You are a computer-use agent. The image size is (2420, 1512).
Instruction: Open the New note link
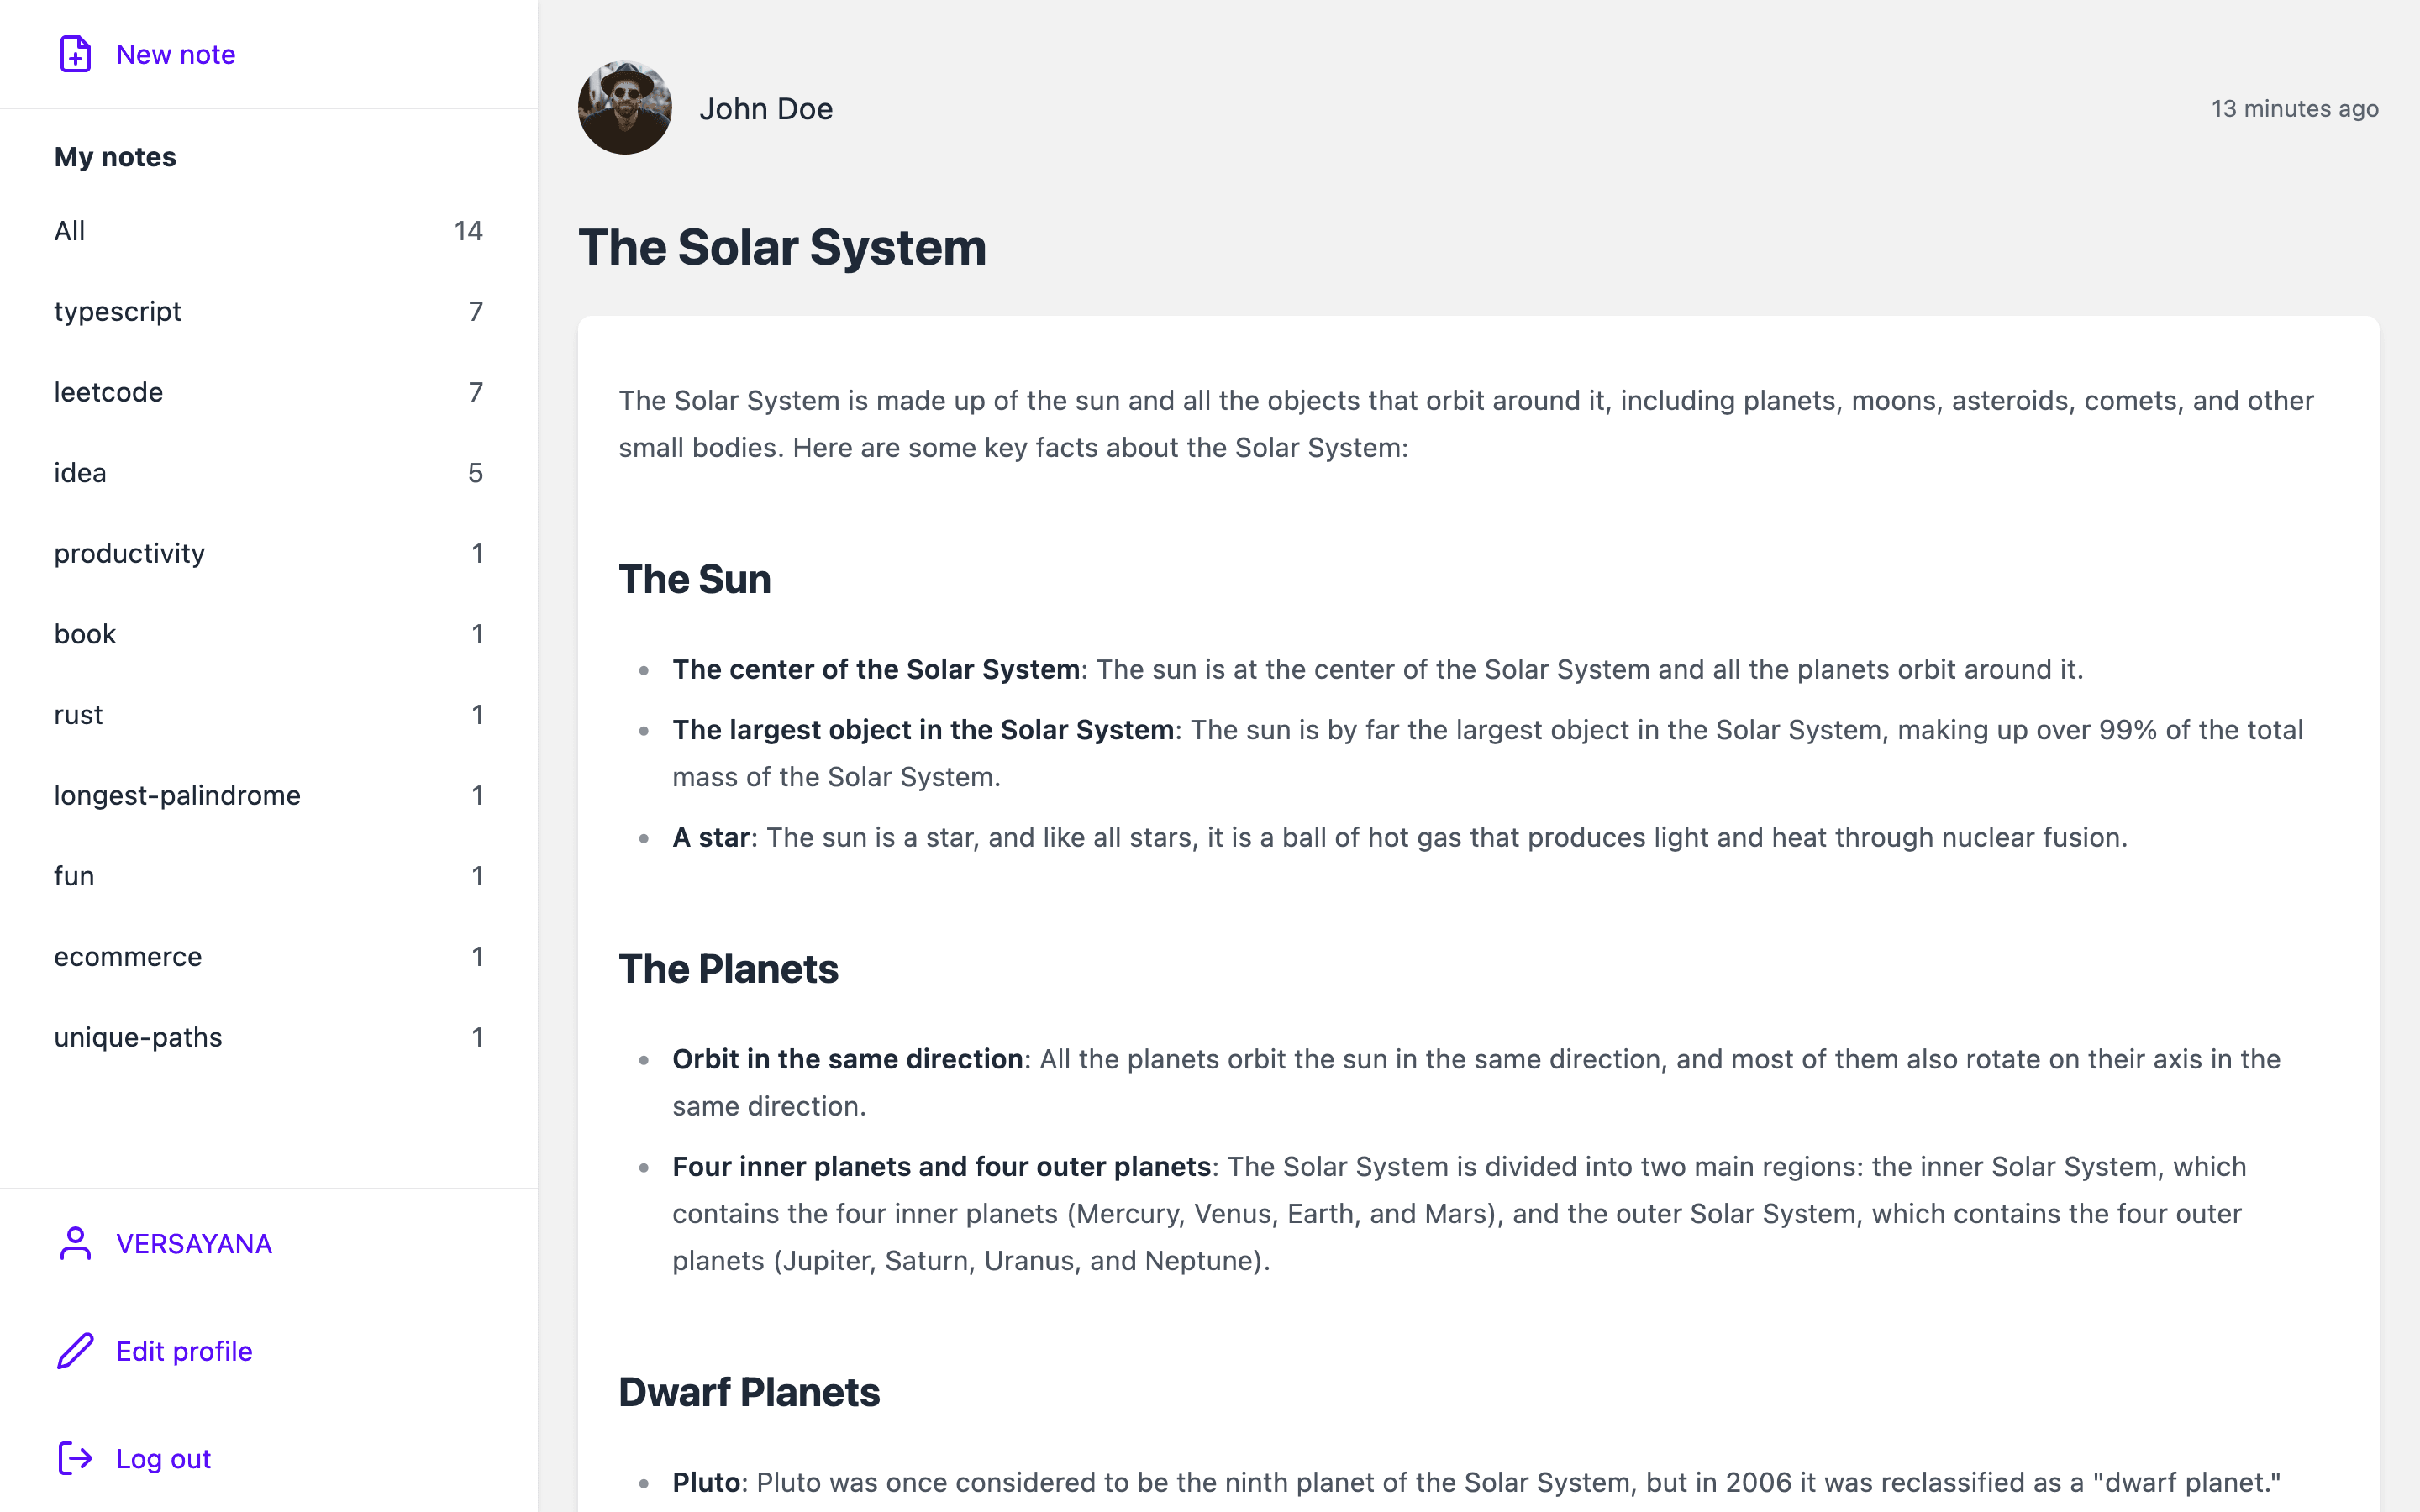click(175, 55)
